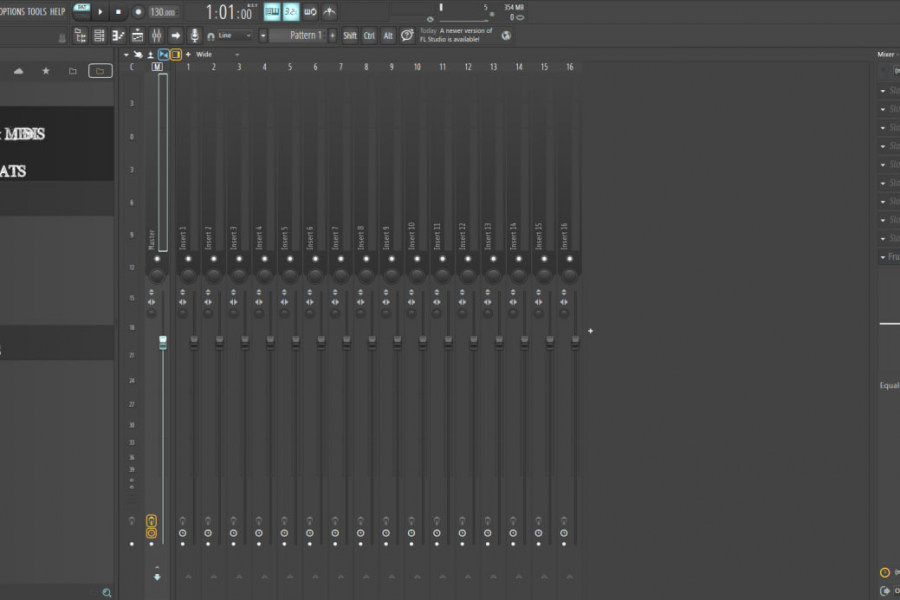This screenshot has width=900, height=600.
Task: Click the Alt modifier button
Action: (389, 36)
